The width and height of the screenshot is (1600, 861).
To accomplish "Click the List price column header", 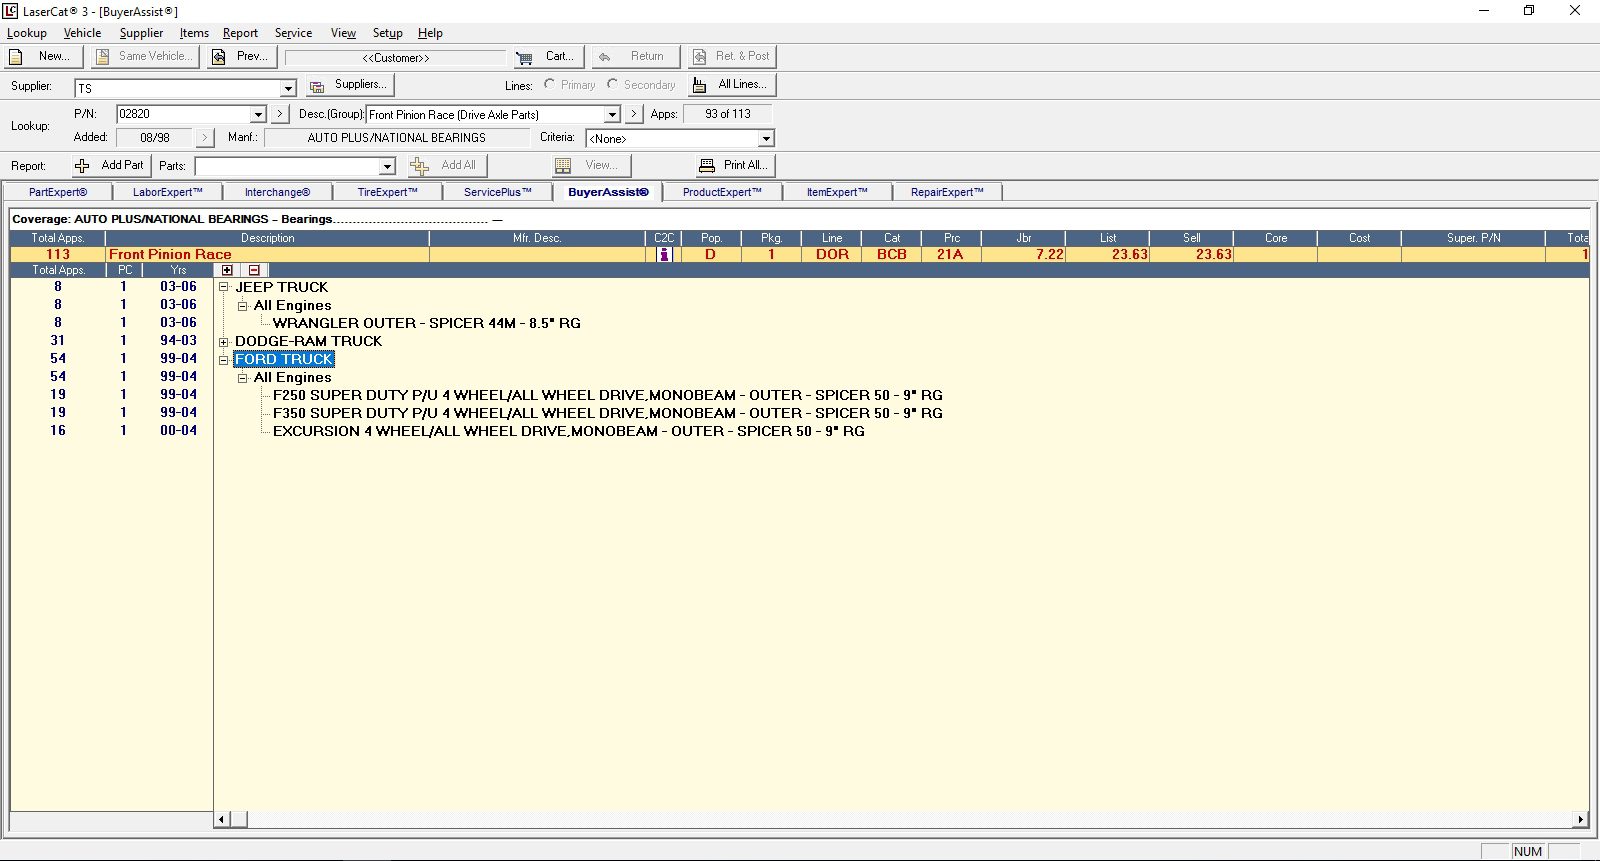I will [x=1108, y=238].
